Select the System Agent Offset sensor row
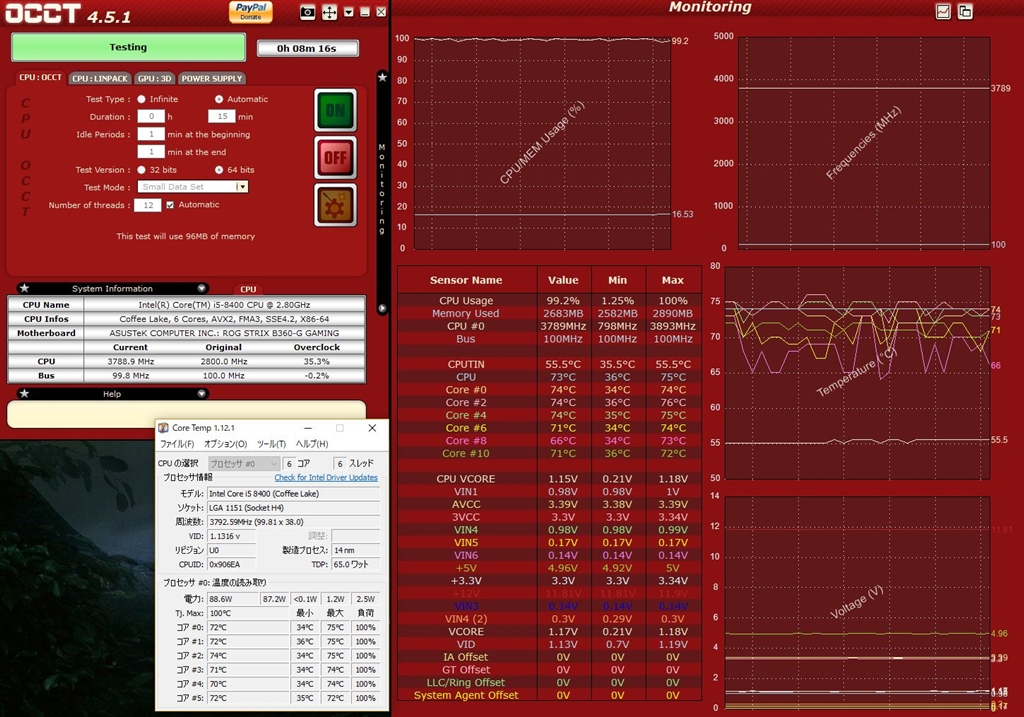This screenshot has height=717, width=1024. point(549,695)
